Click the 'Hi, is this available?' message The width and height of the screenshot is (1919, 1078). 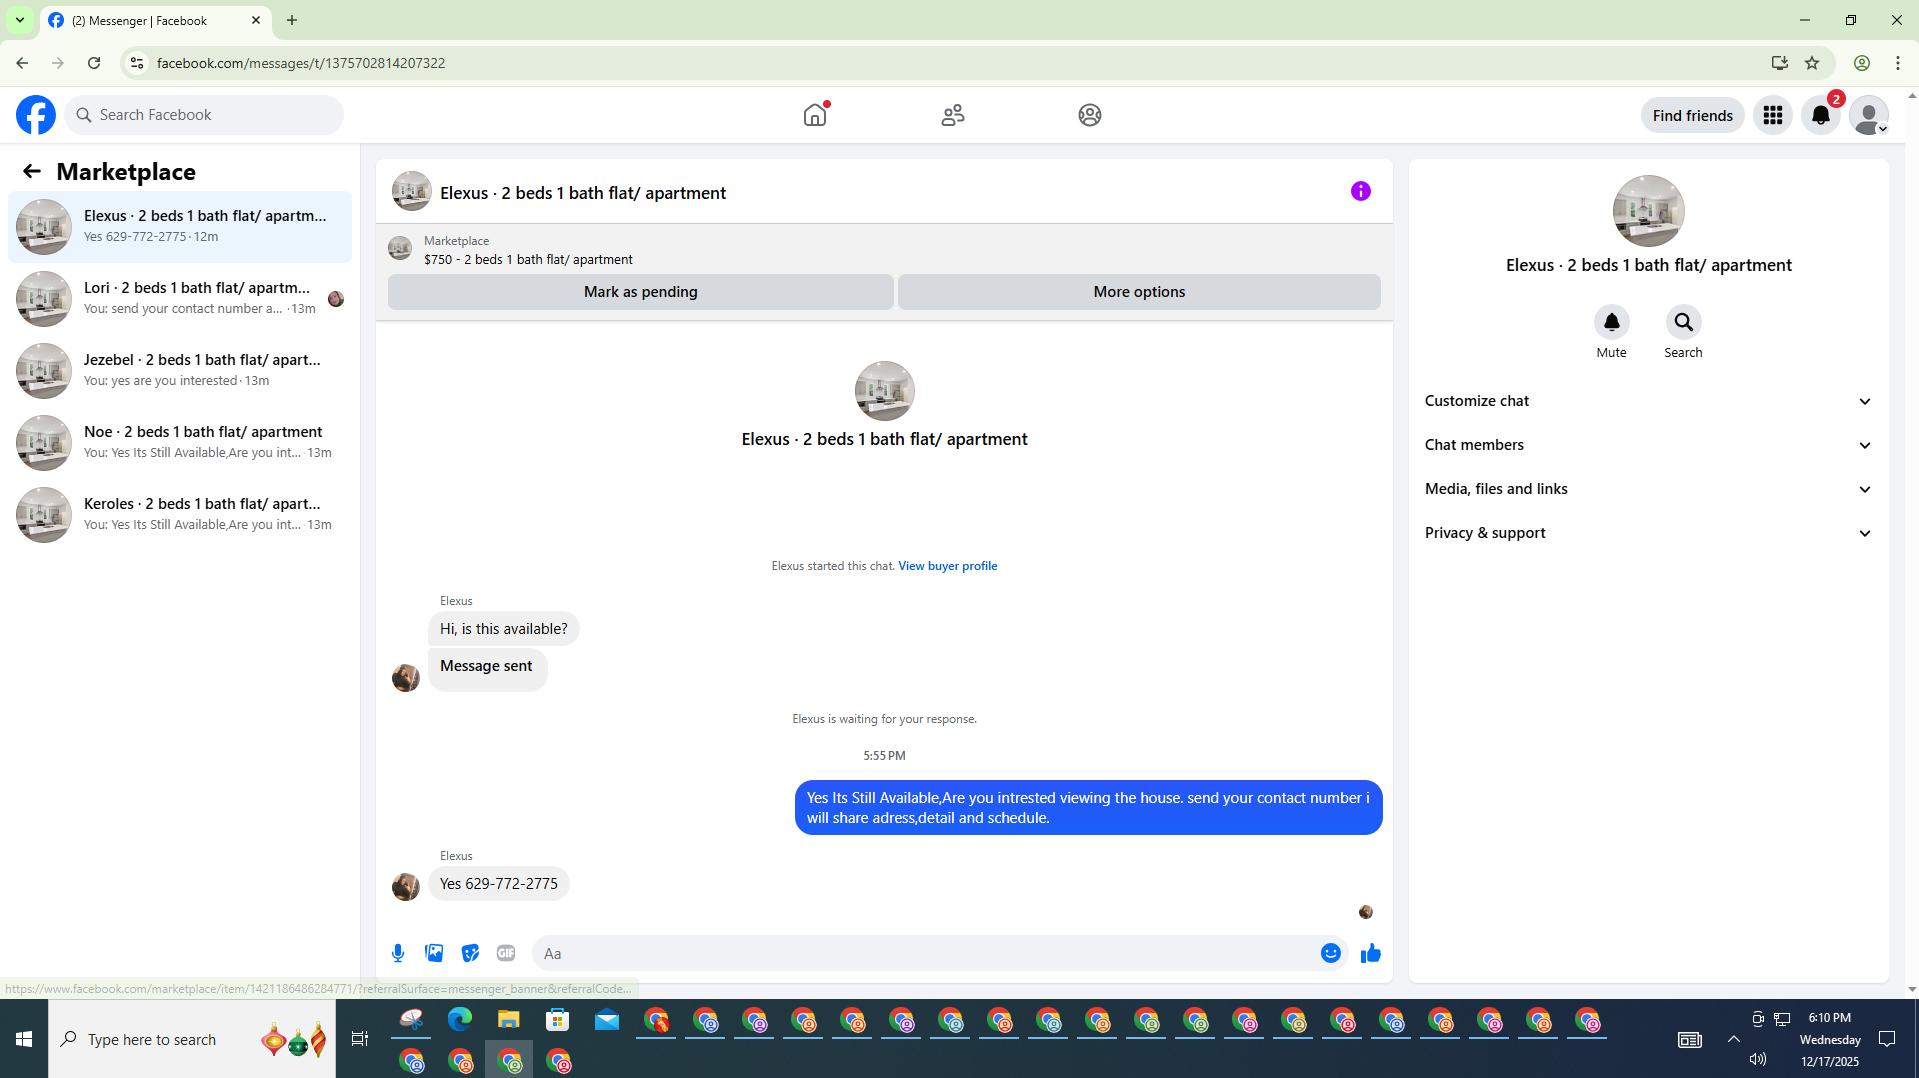503,629
